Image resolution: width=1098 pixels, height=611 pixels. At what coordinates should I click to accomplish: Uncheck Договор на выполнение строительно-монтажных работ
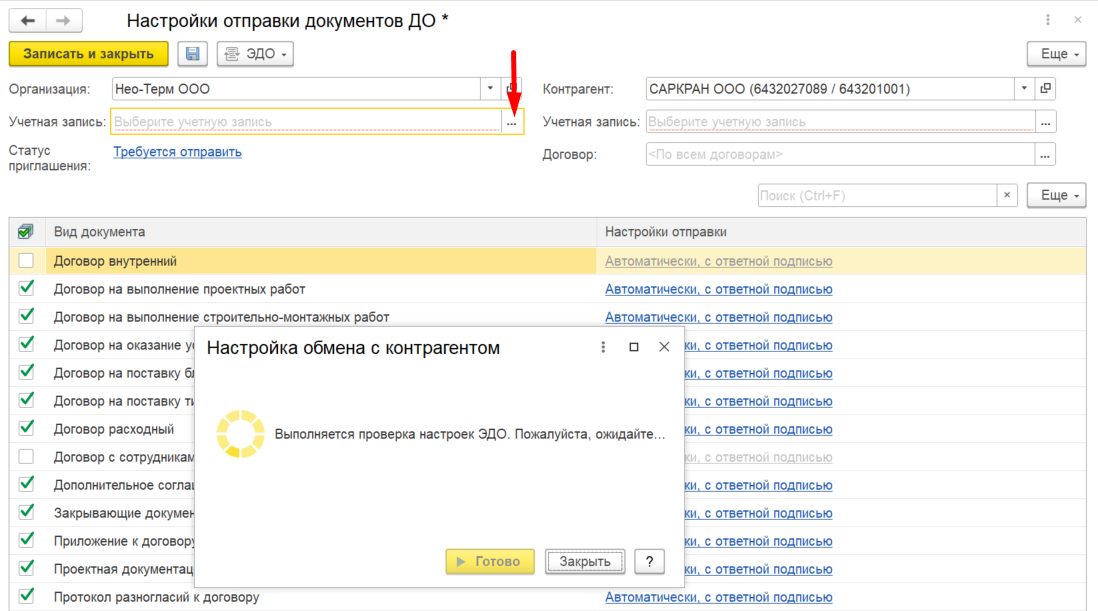click(x=26, y=316)
